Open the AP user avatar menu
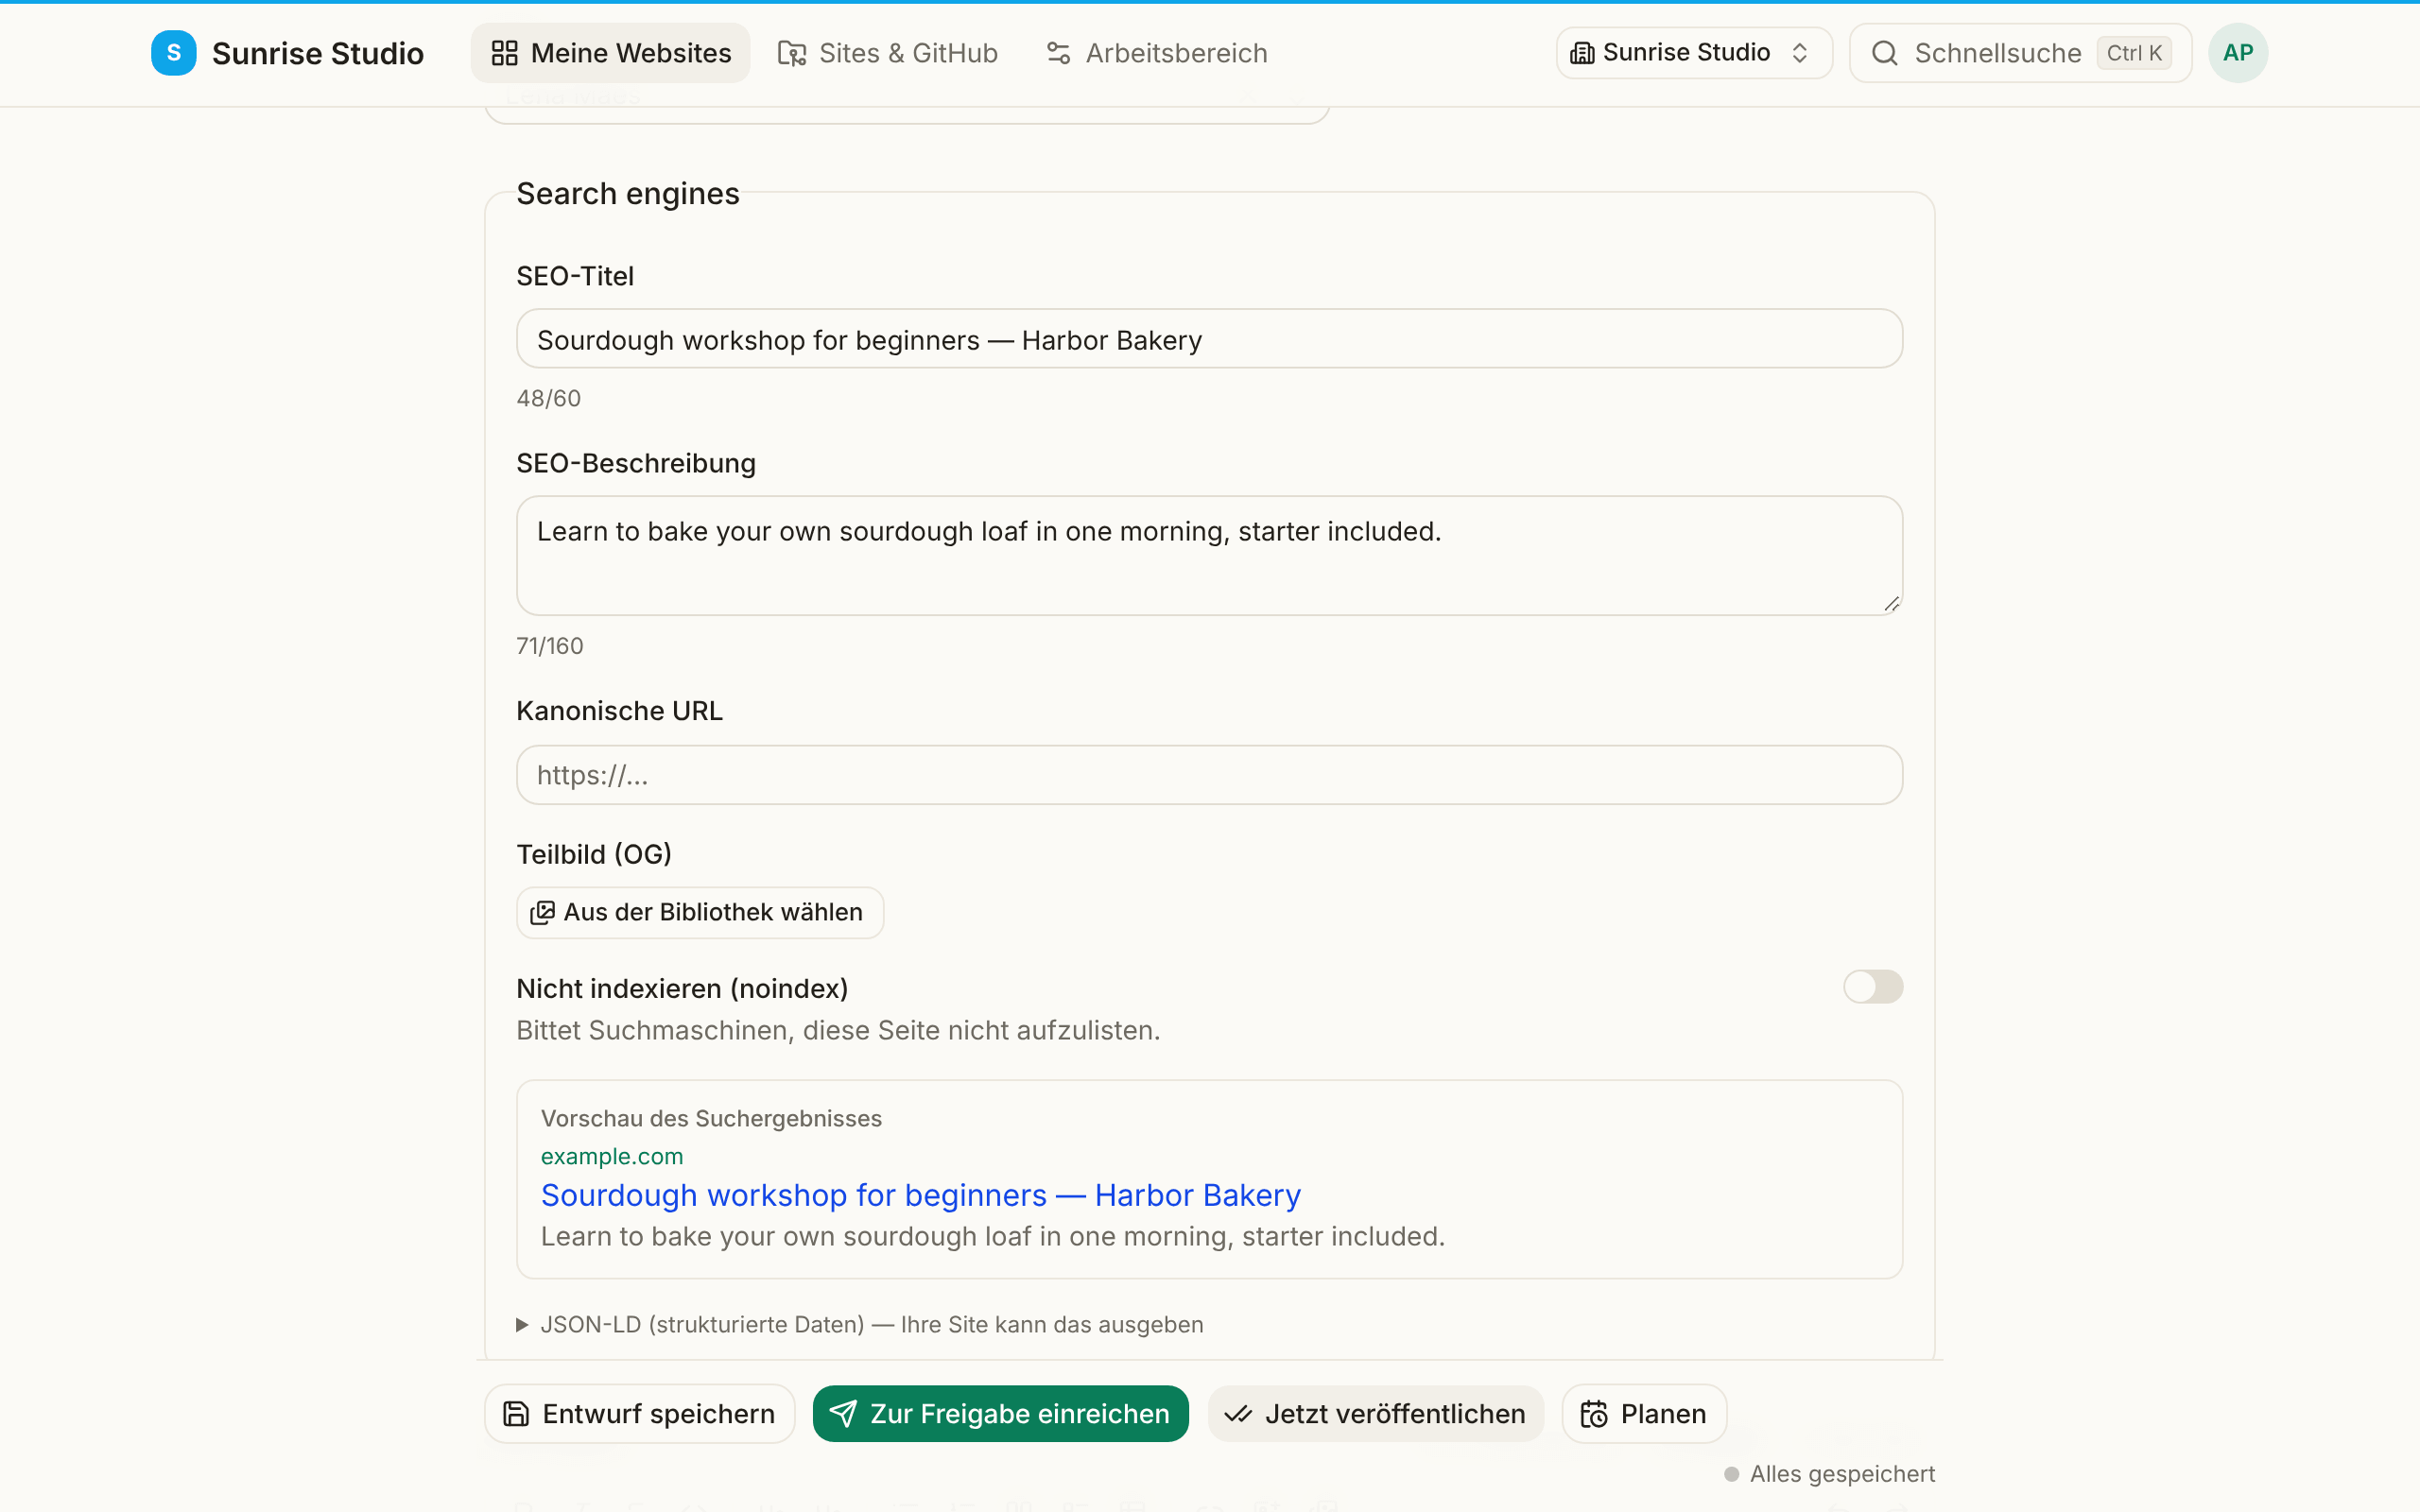2420x1512 pixels. [2237, 53]
